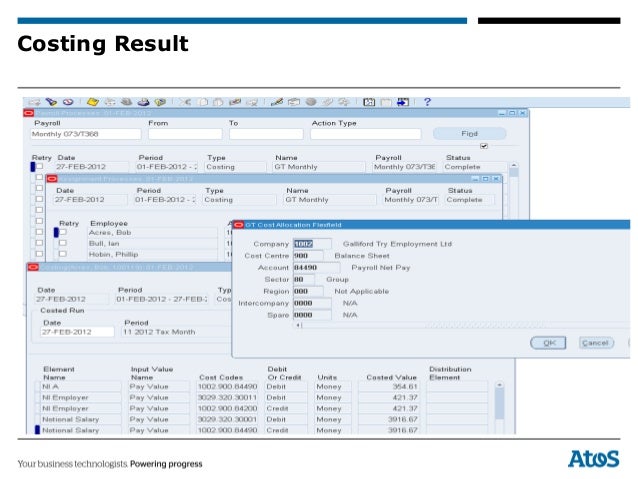Click the Oracle icon on GT Cost Allocation Flexfield title
This screenshot has height=479, width=638.
point(238,225)
